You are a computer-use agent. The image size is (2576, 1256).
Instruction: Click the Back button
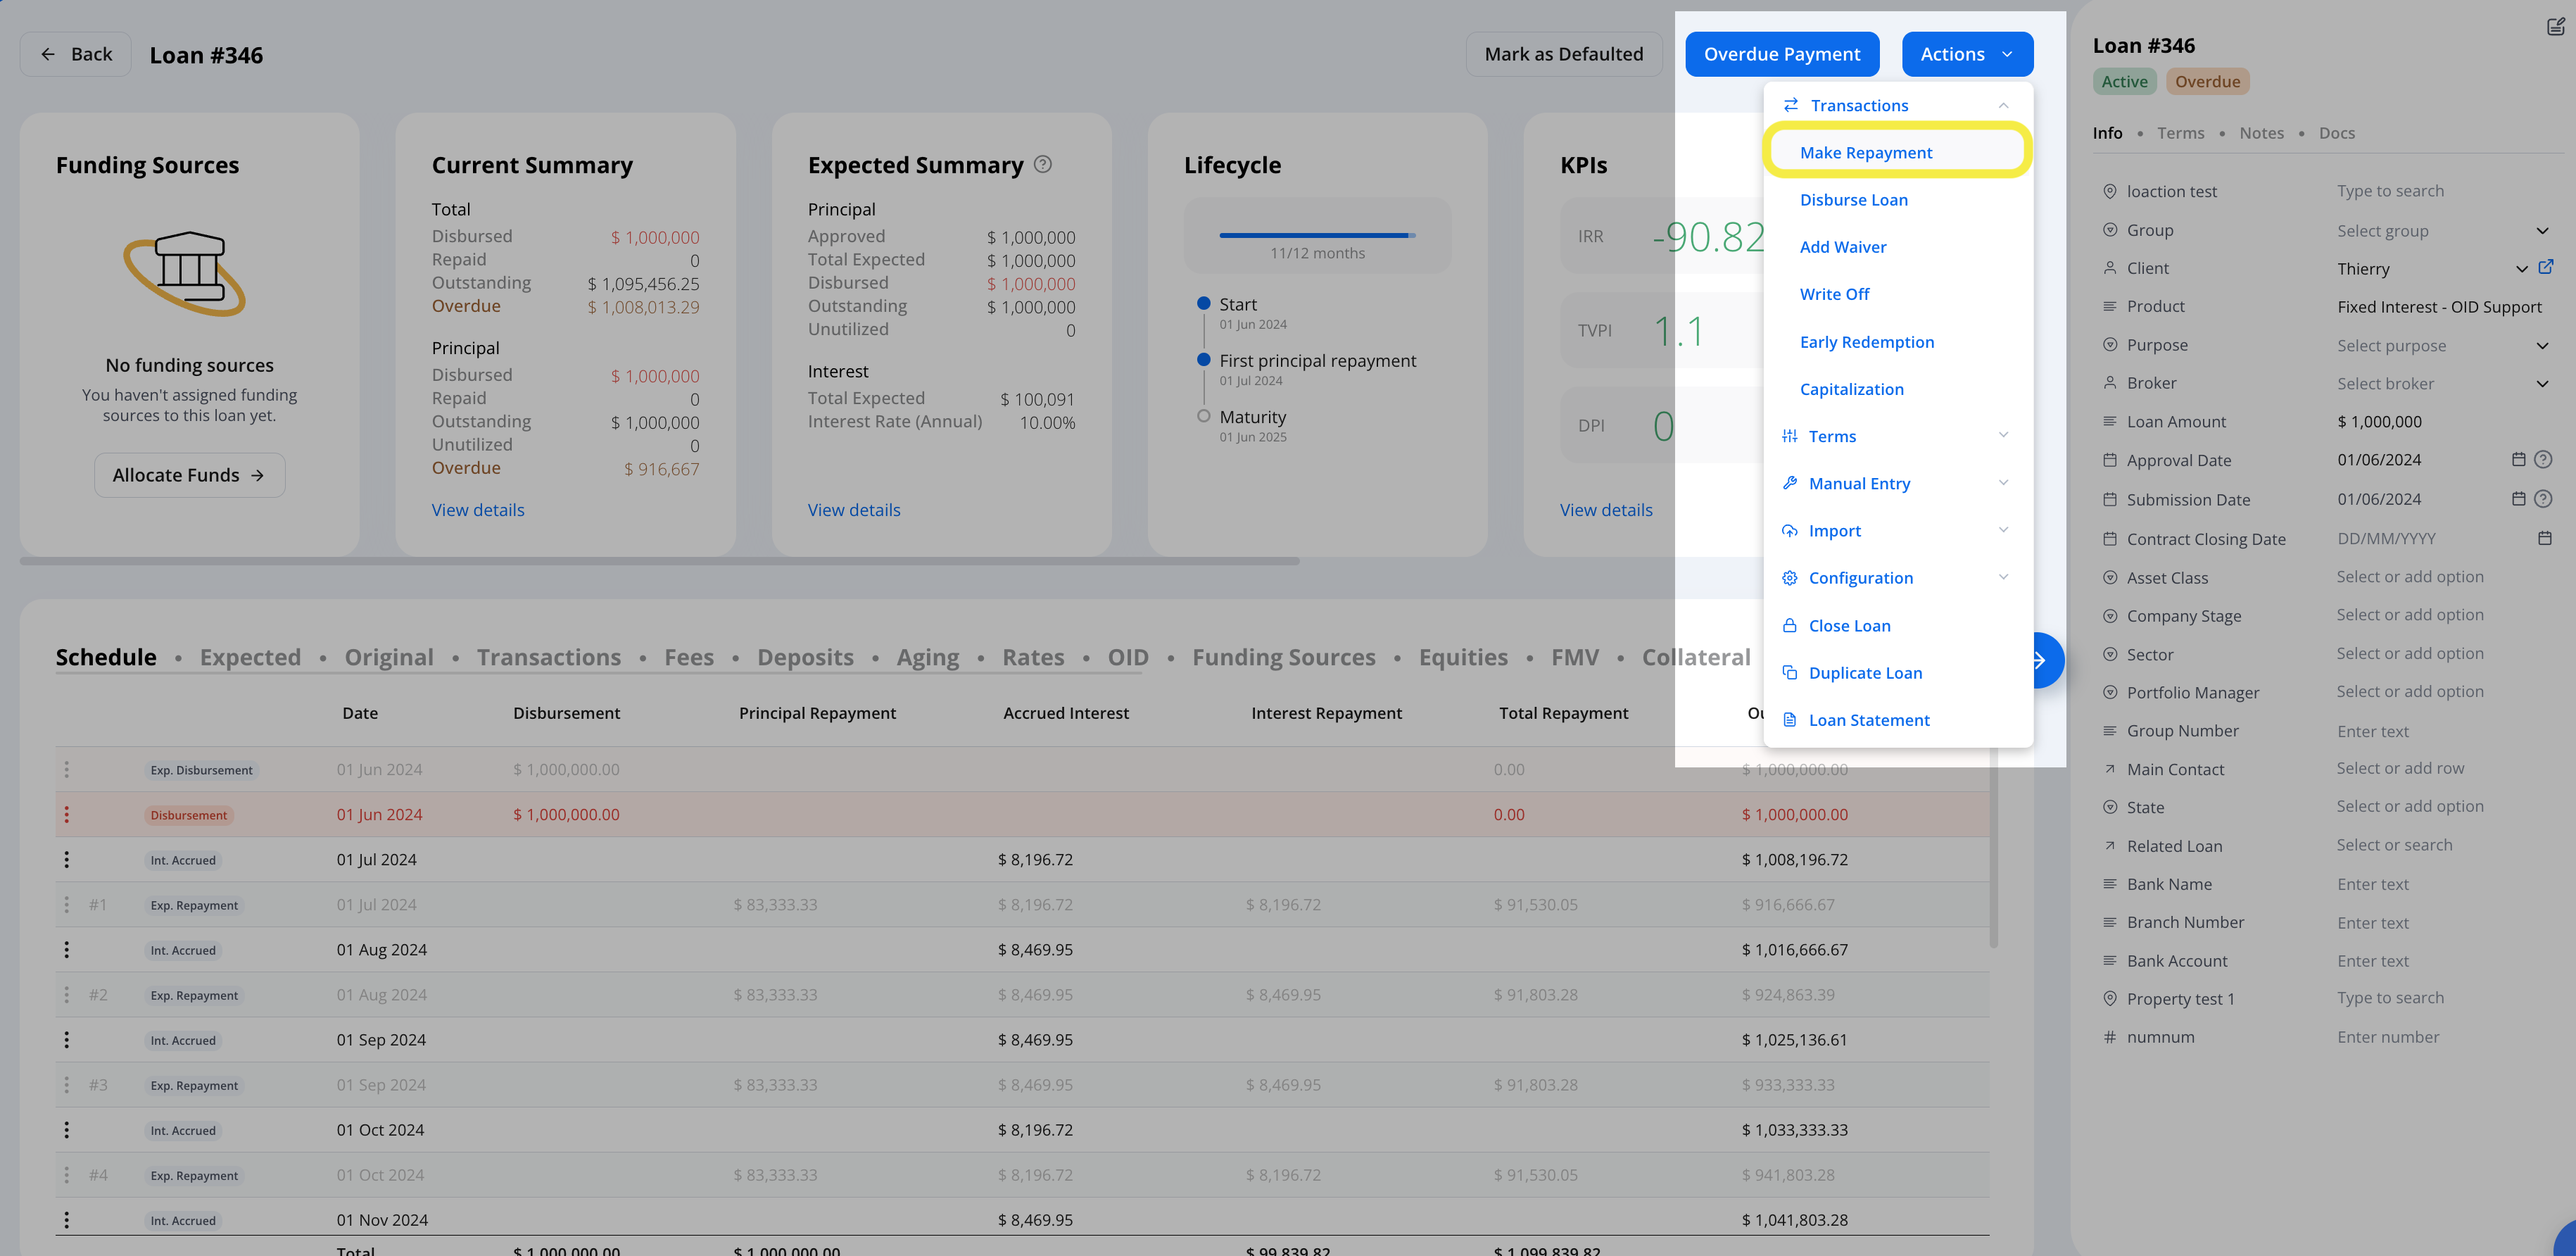coord(76,54)
